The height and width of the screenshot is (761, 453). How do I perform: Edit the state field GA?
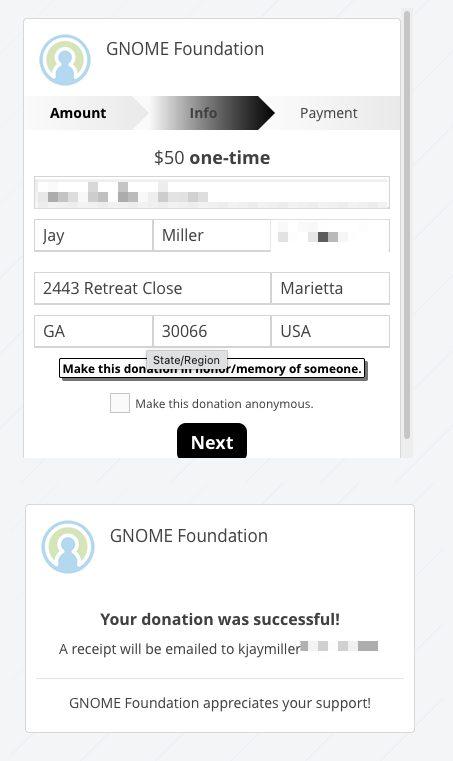coord(93,331)
